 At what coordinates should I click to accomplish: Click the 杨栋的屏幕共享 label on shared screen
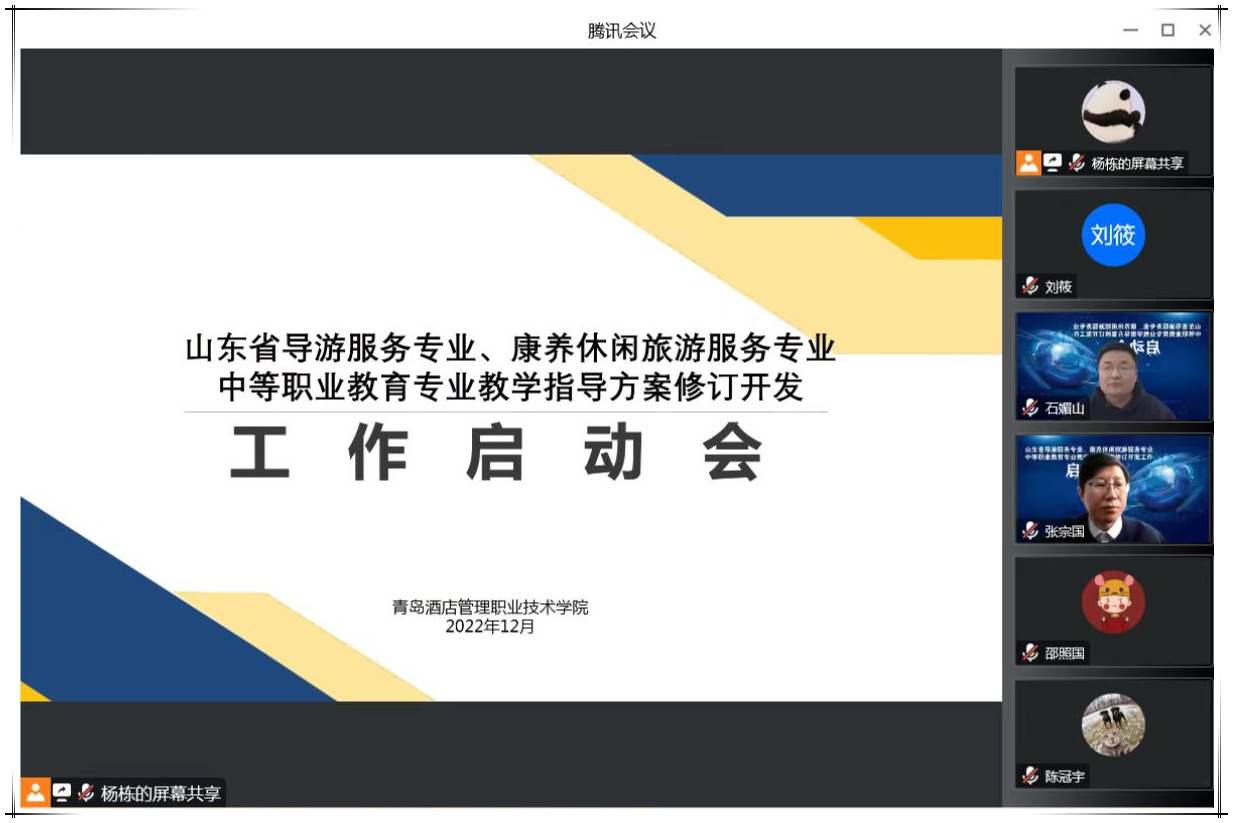162,794
